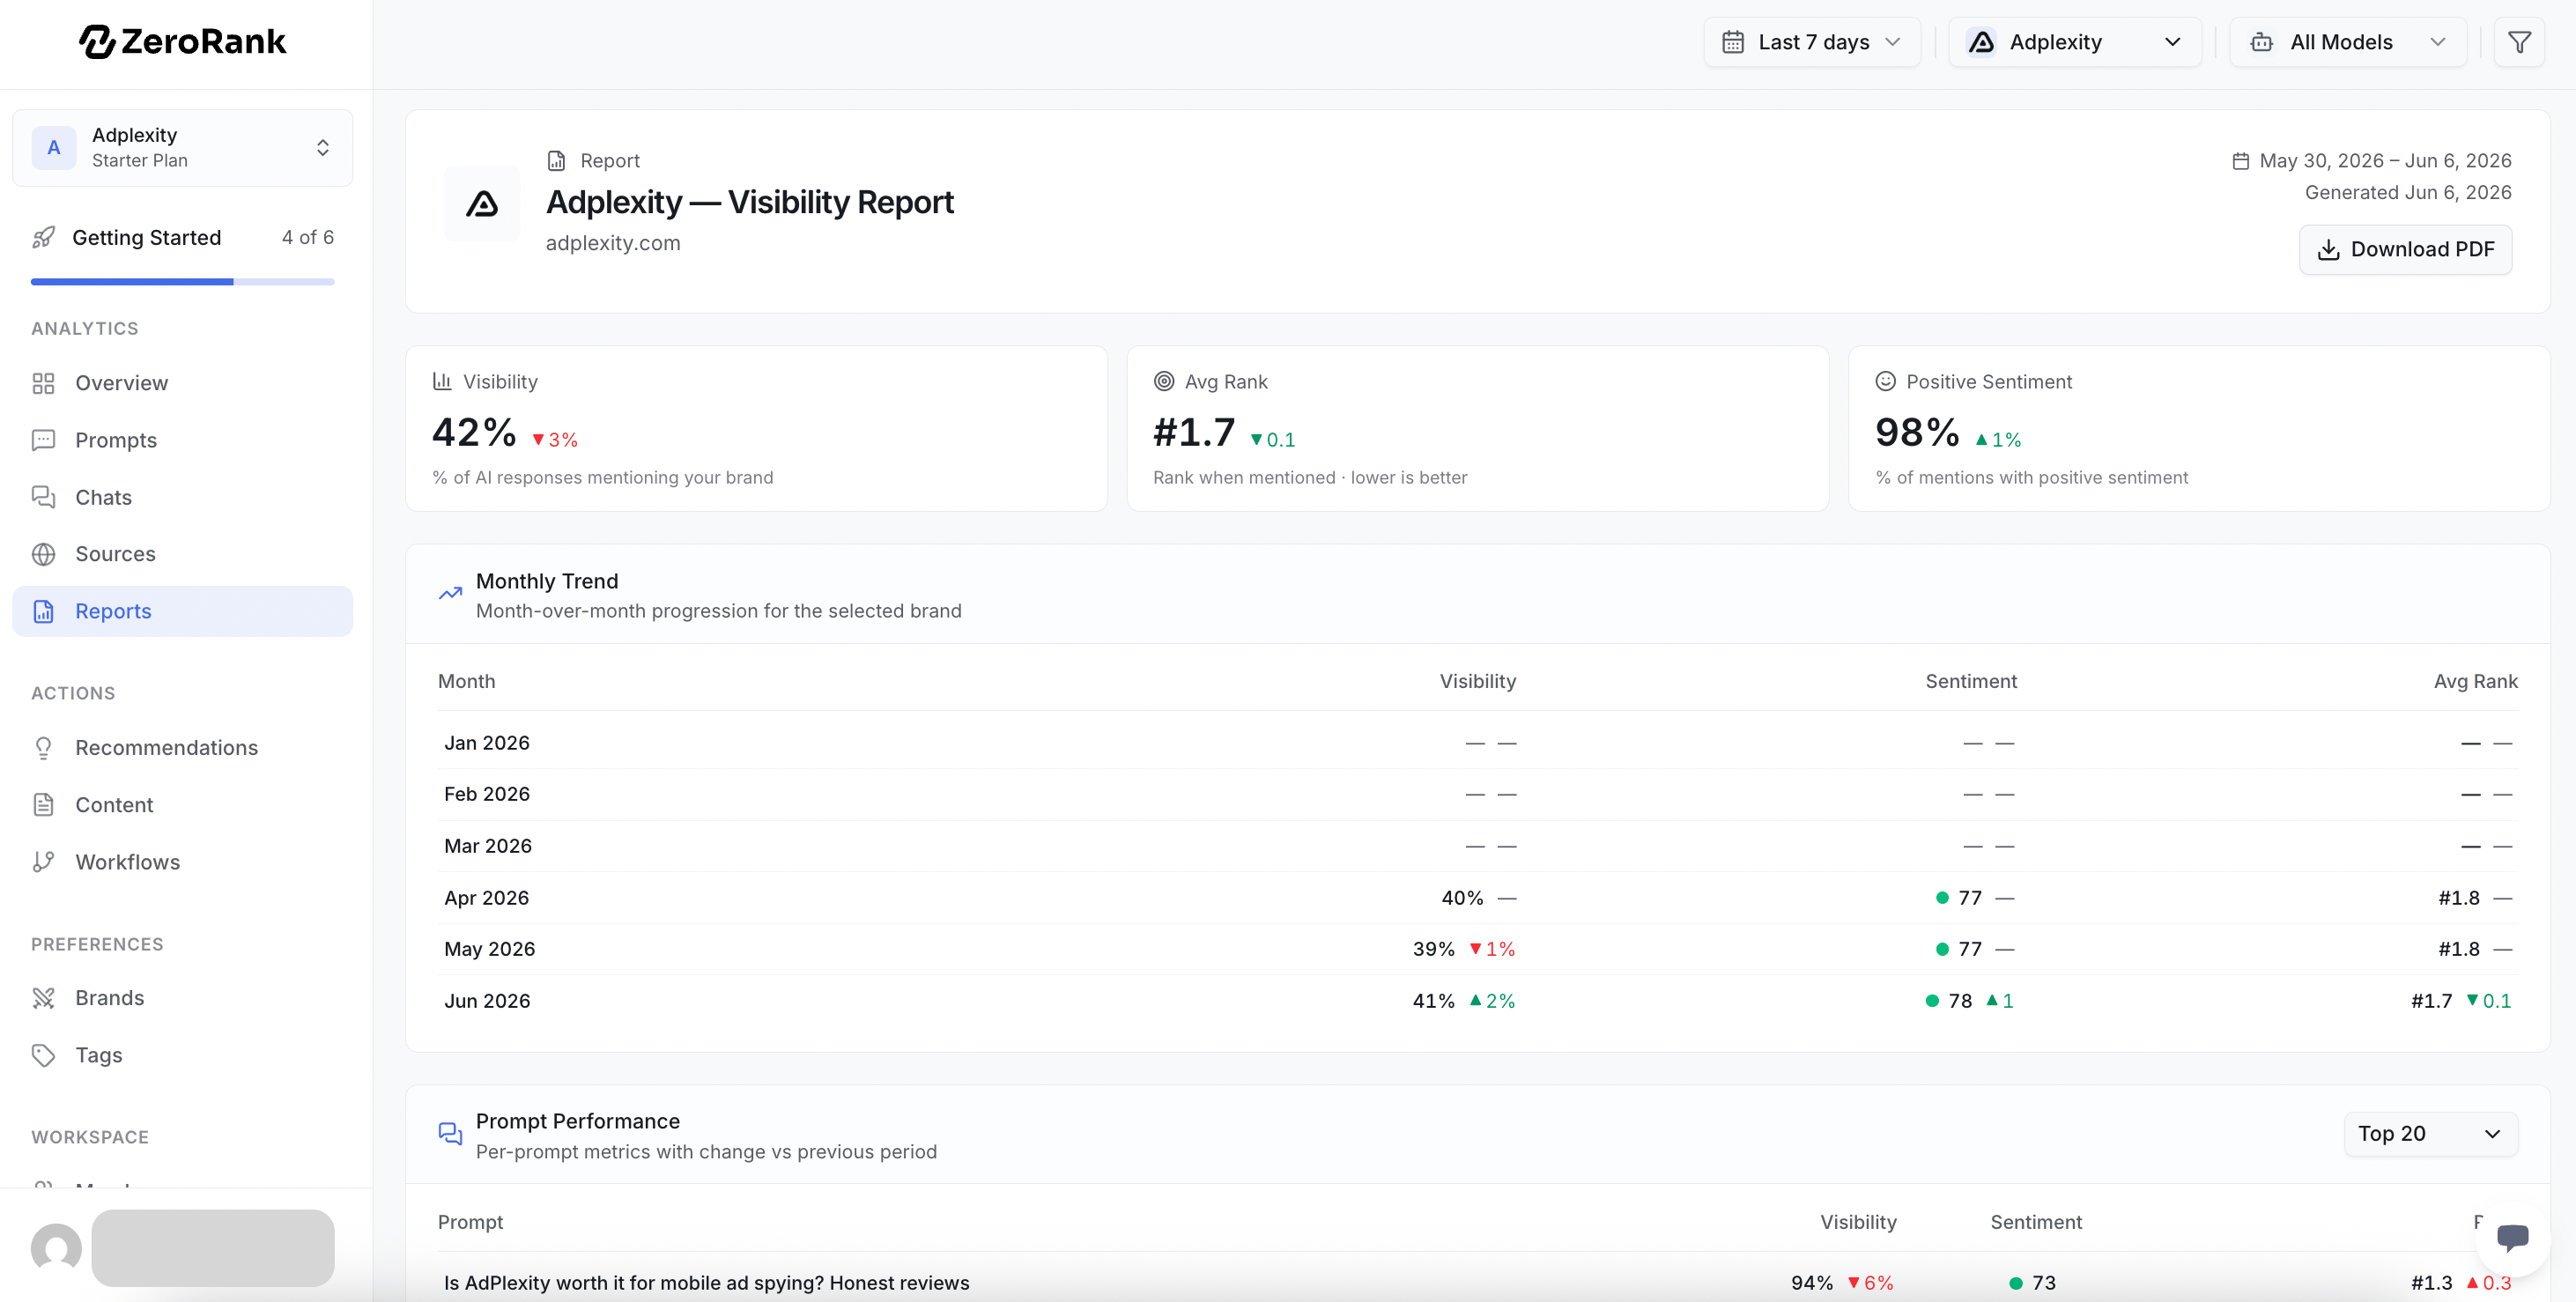Screen dimensions: 2576x1302
Task: Click the Feb 2026 row label
Action: 487,794
